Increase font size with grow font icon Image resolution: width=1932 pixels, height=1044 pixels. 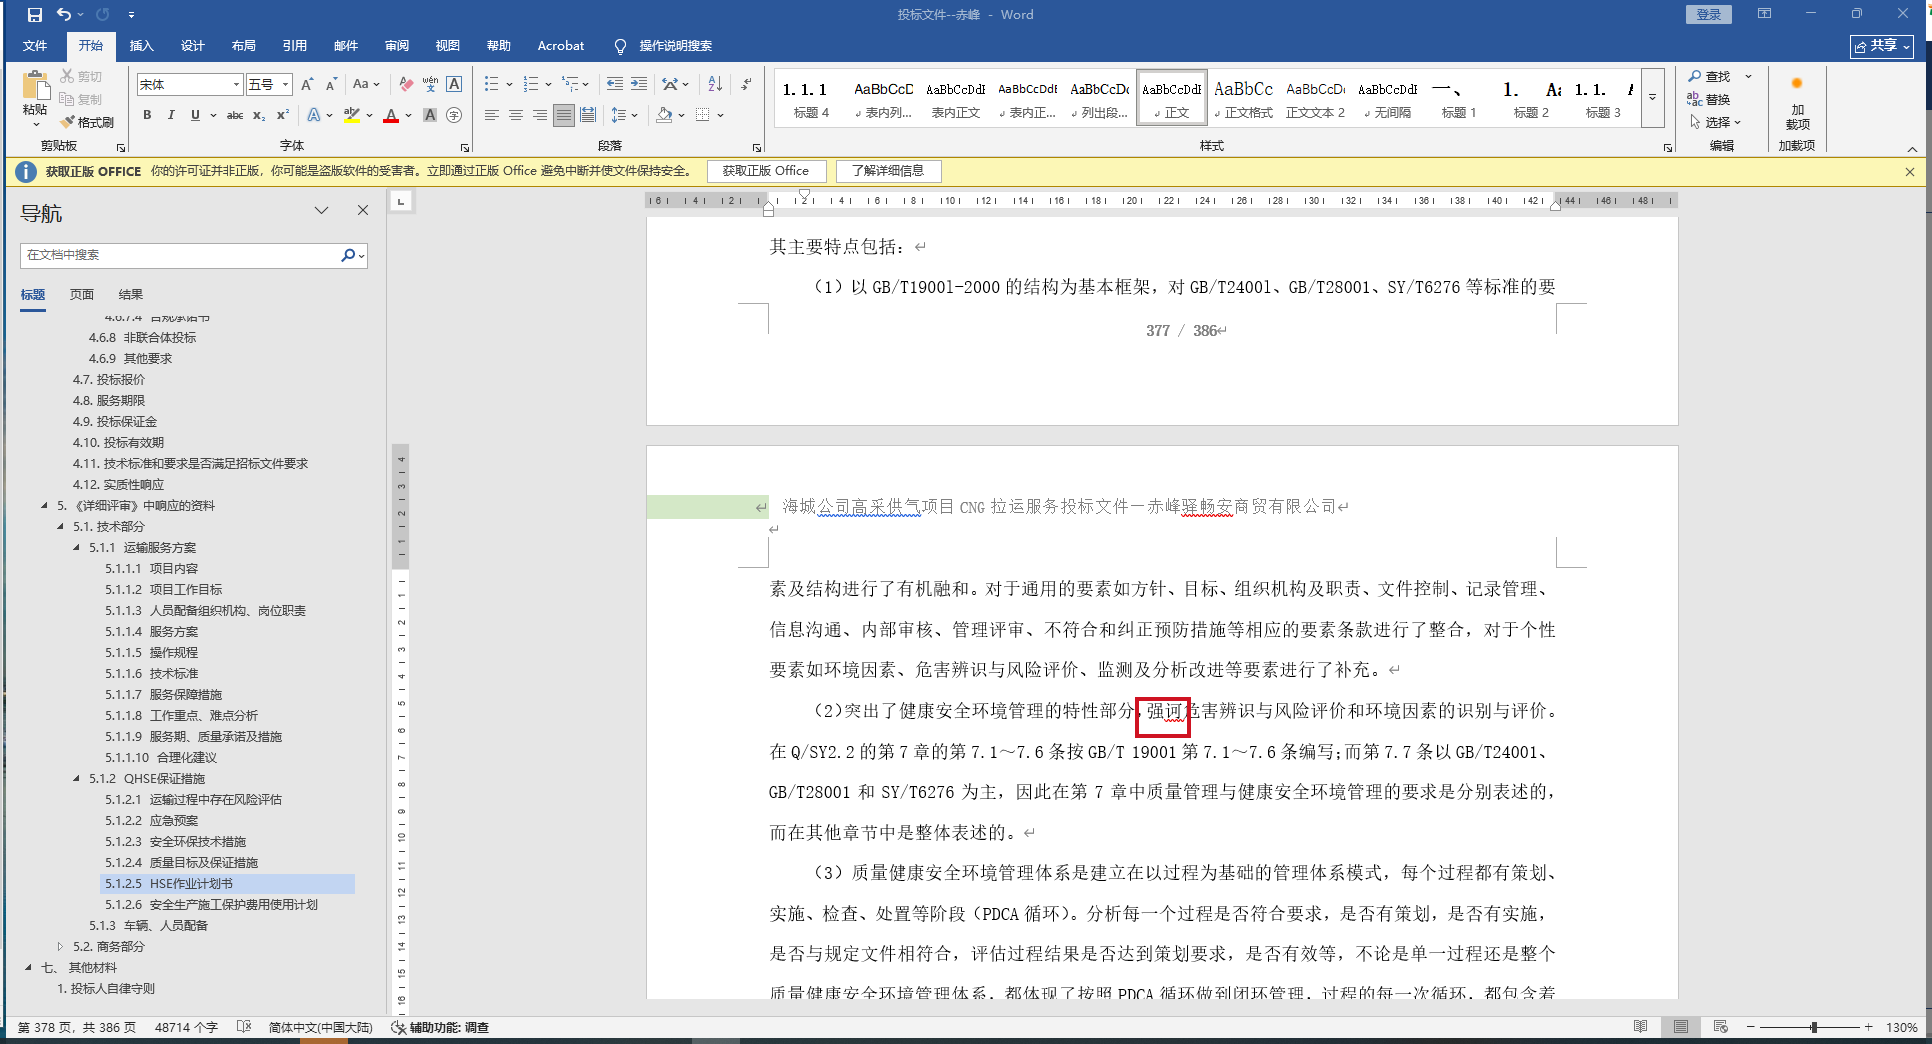(307, 85)
